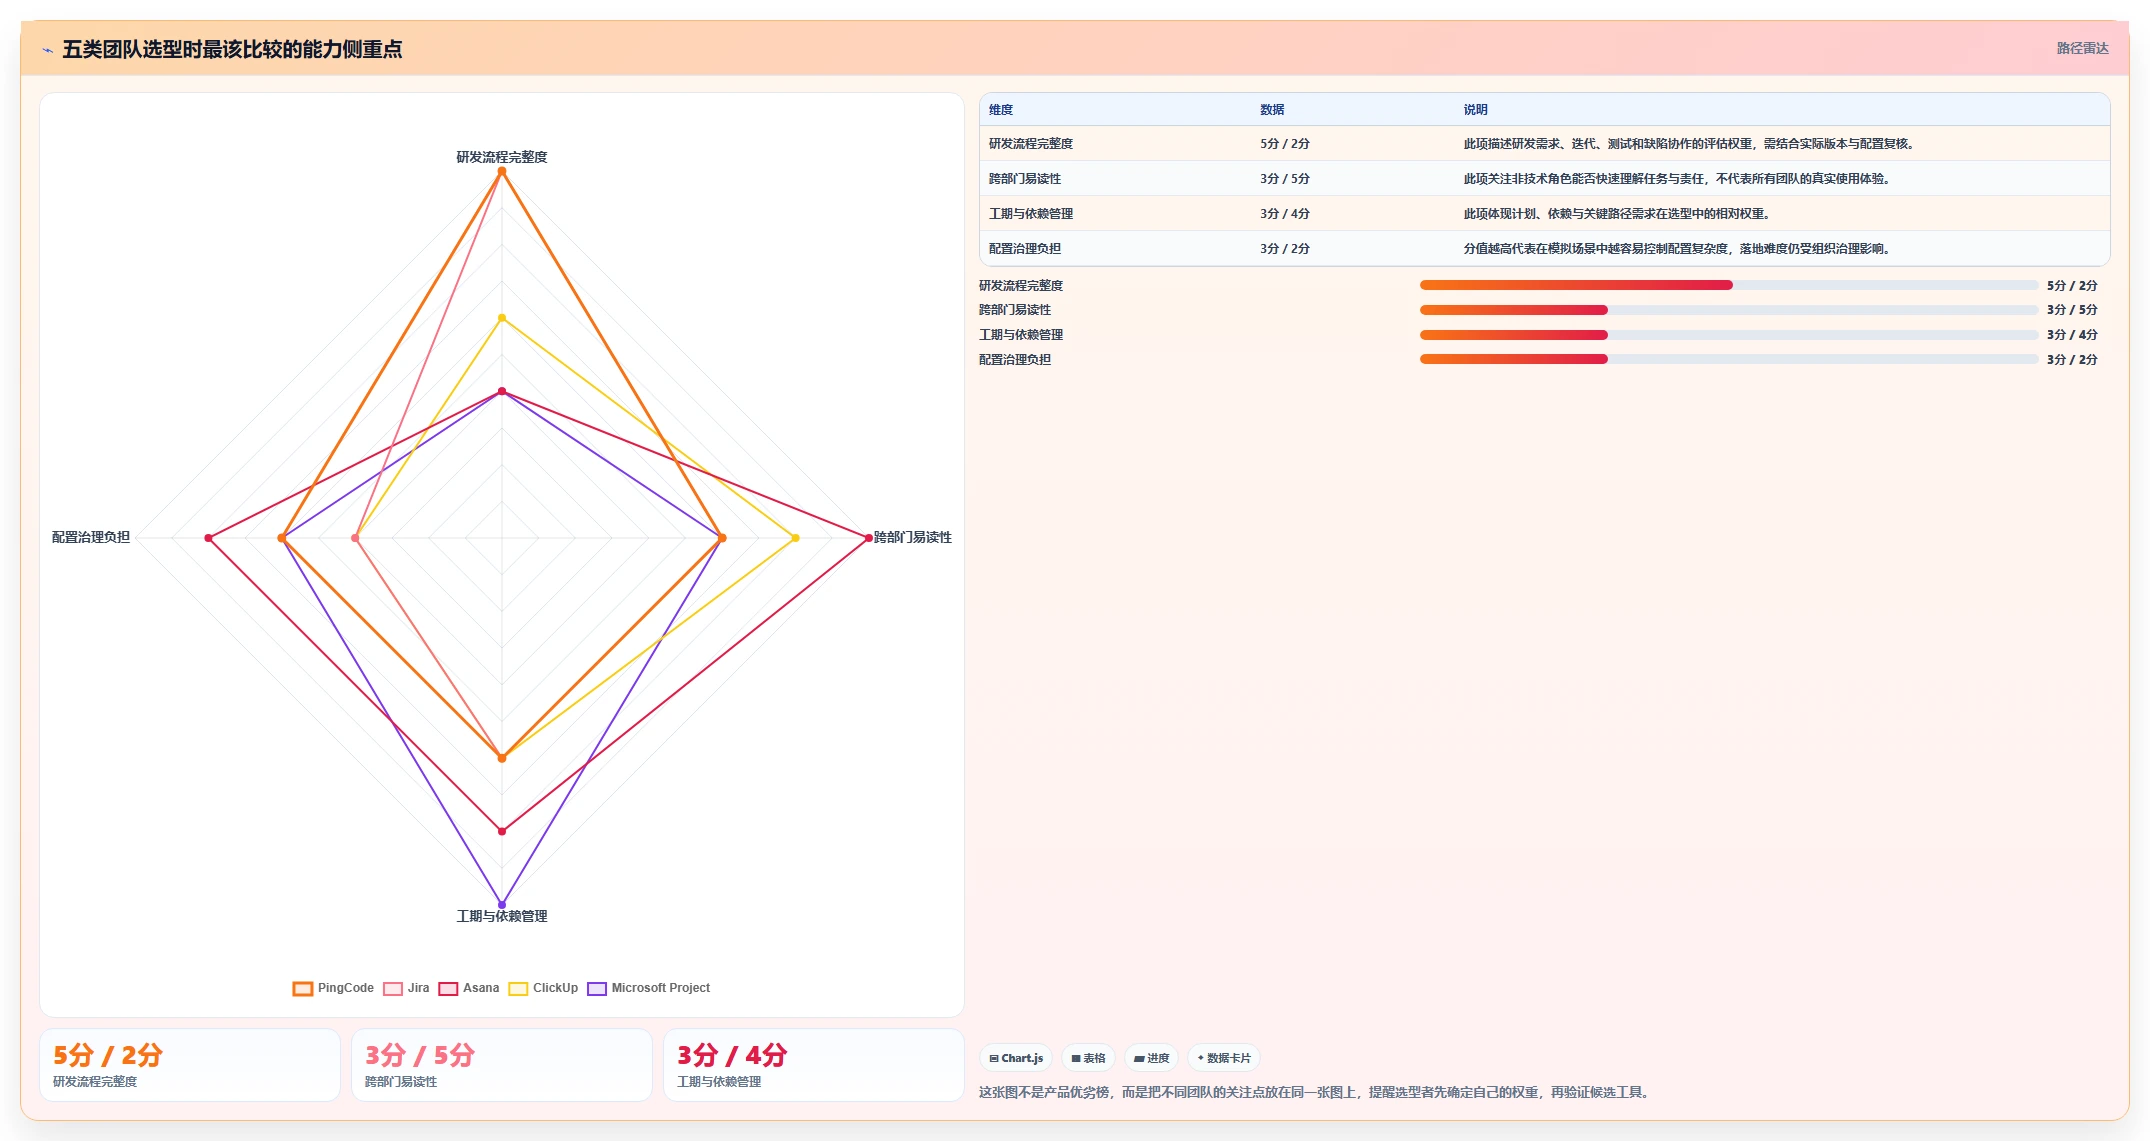Image resolution: width=2150 pixels, height=1141 pixels.
Task: Click the 数据卡片 tag chip
Action: point(1224,1058)
